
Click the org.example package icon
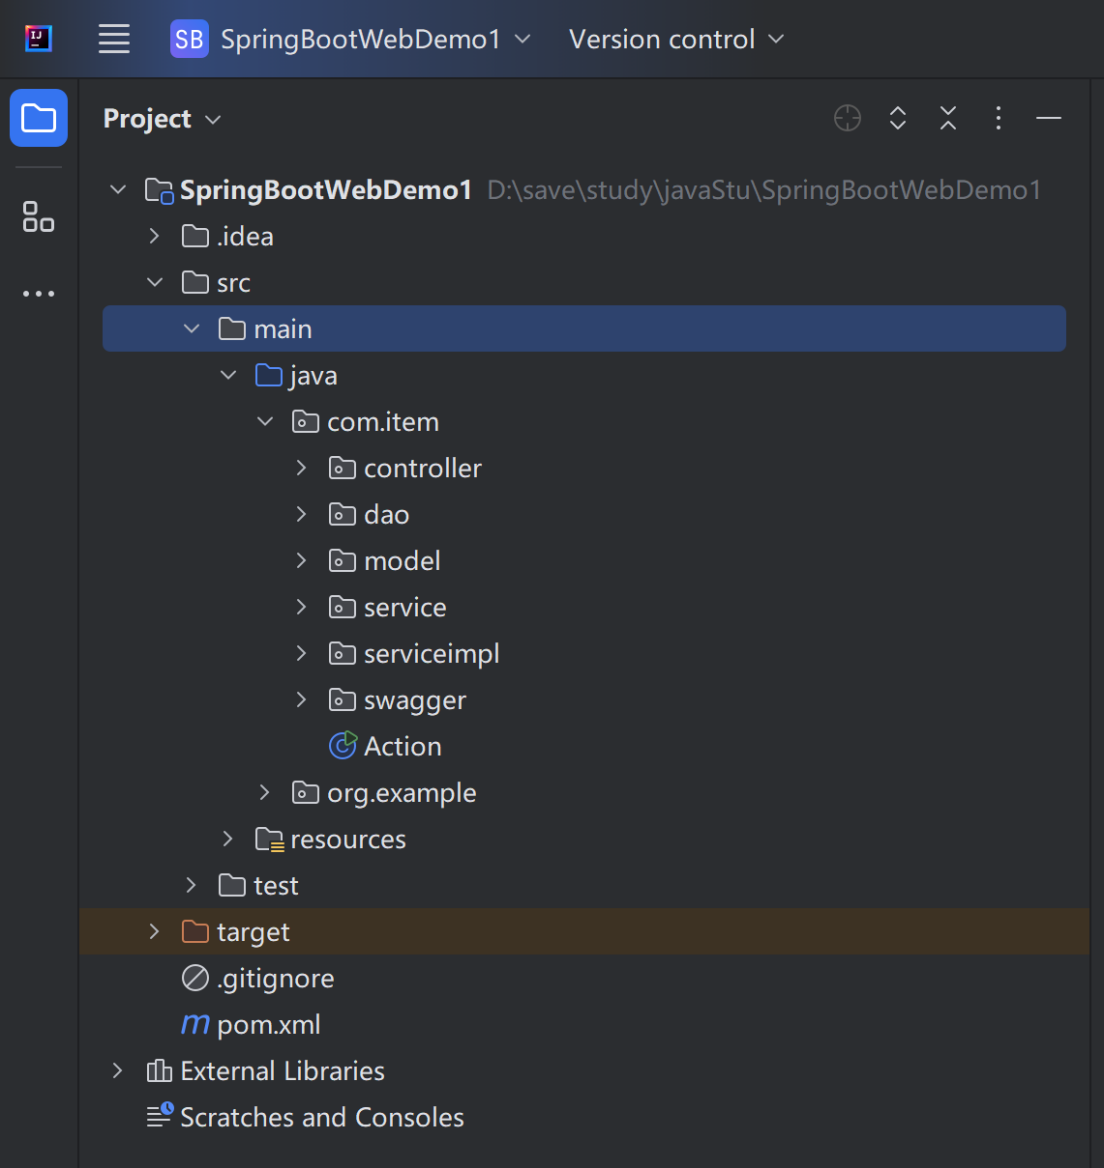(305, 793)
